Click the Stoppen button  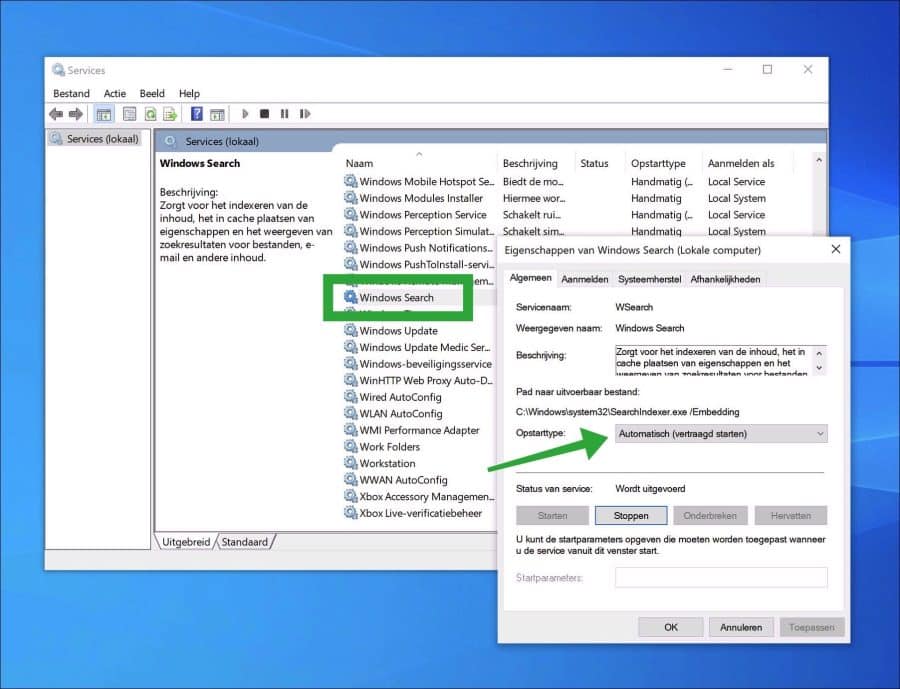click(x=631, y=516)
